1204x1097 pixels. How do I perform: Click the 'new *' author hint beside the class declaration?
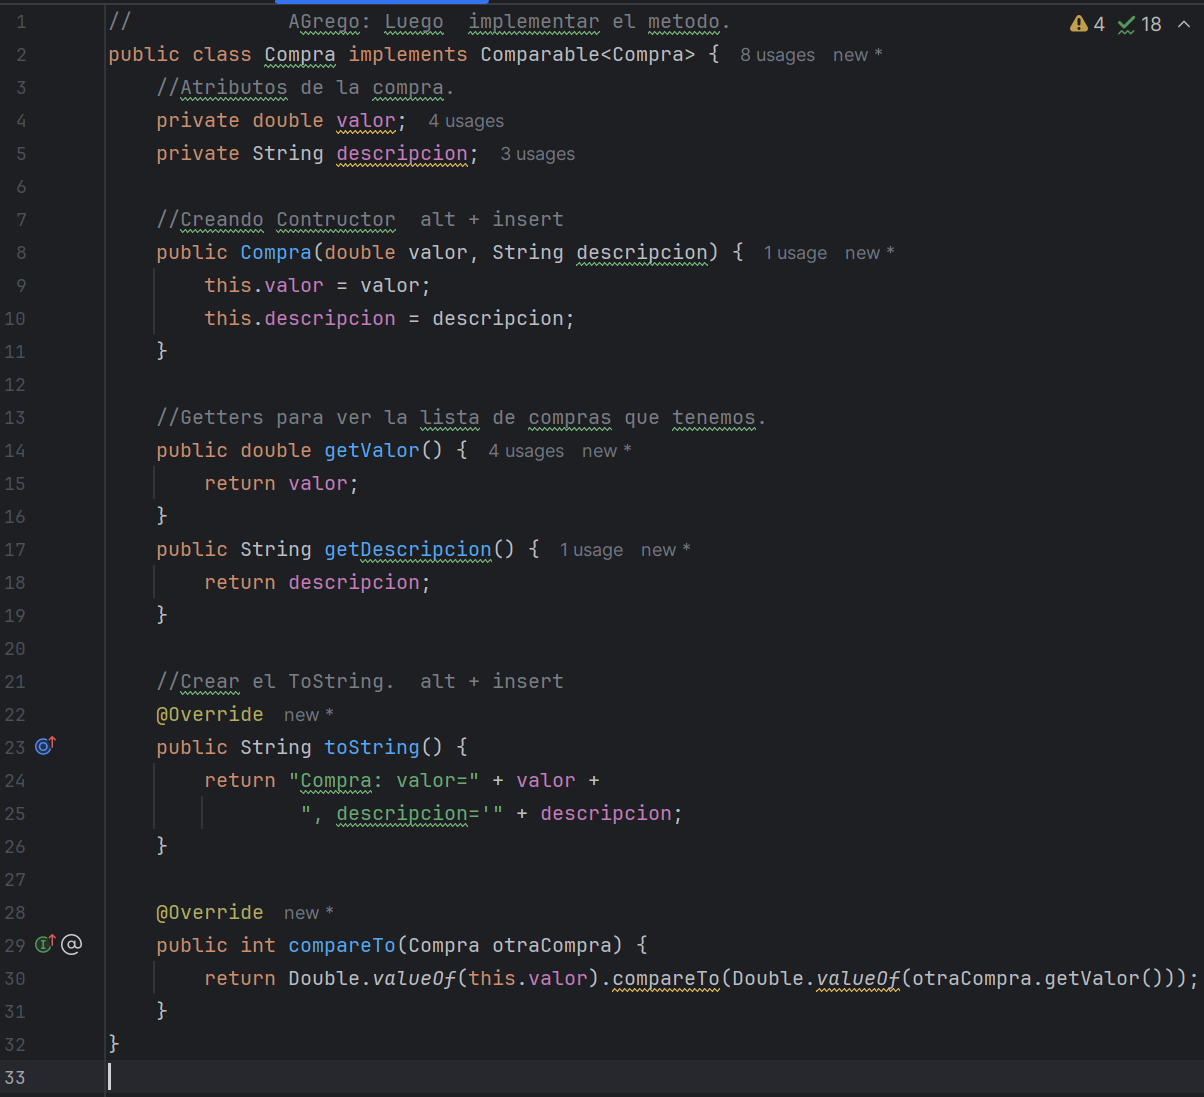857,55
